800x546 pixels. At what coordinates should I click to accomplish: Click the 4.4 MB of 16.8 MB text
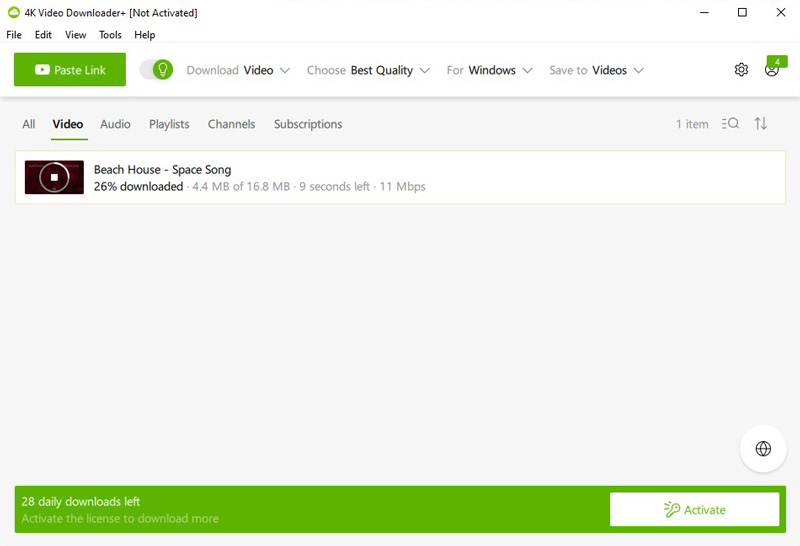pos(241,187)
